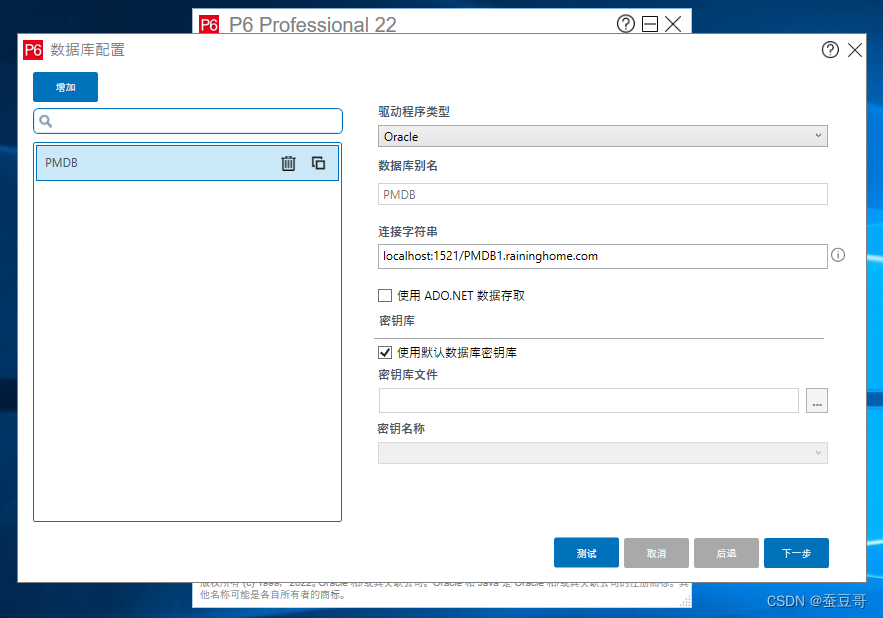Test the database connection with 测试
Screen dimensions: 883x618
coord(586,552)
